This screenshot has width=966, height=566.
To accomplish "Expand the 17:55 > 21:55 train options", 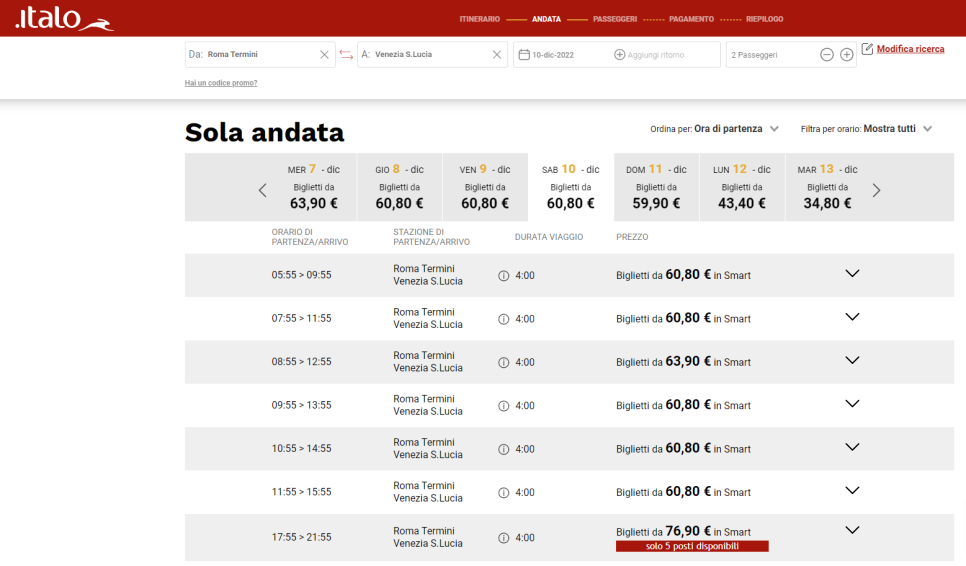I will [852, 530].
